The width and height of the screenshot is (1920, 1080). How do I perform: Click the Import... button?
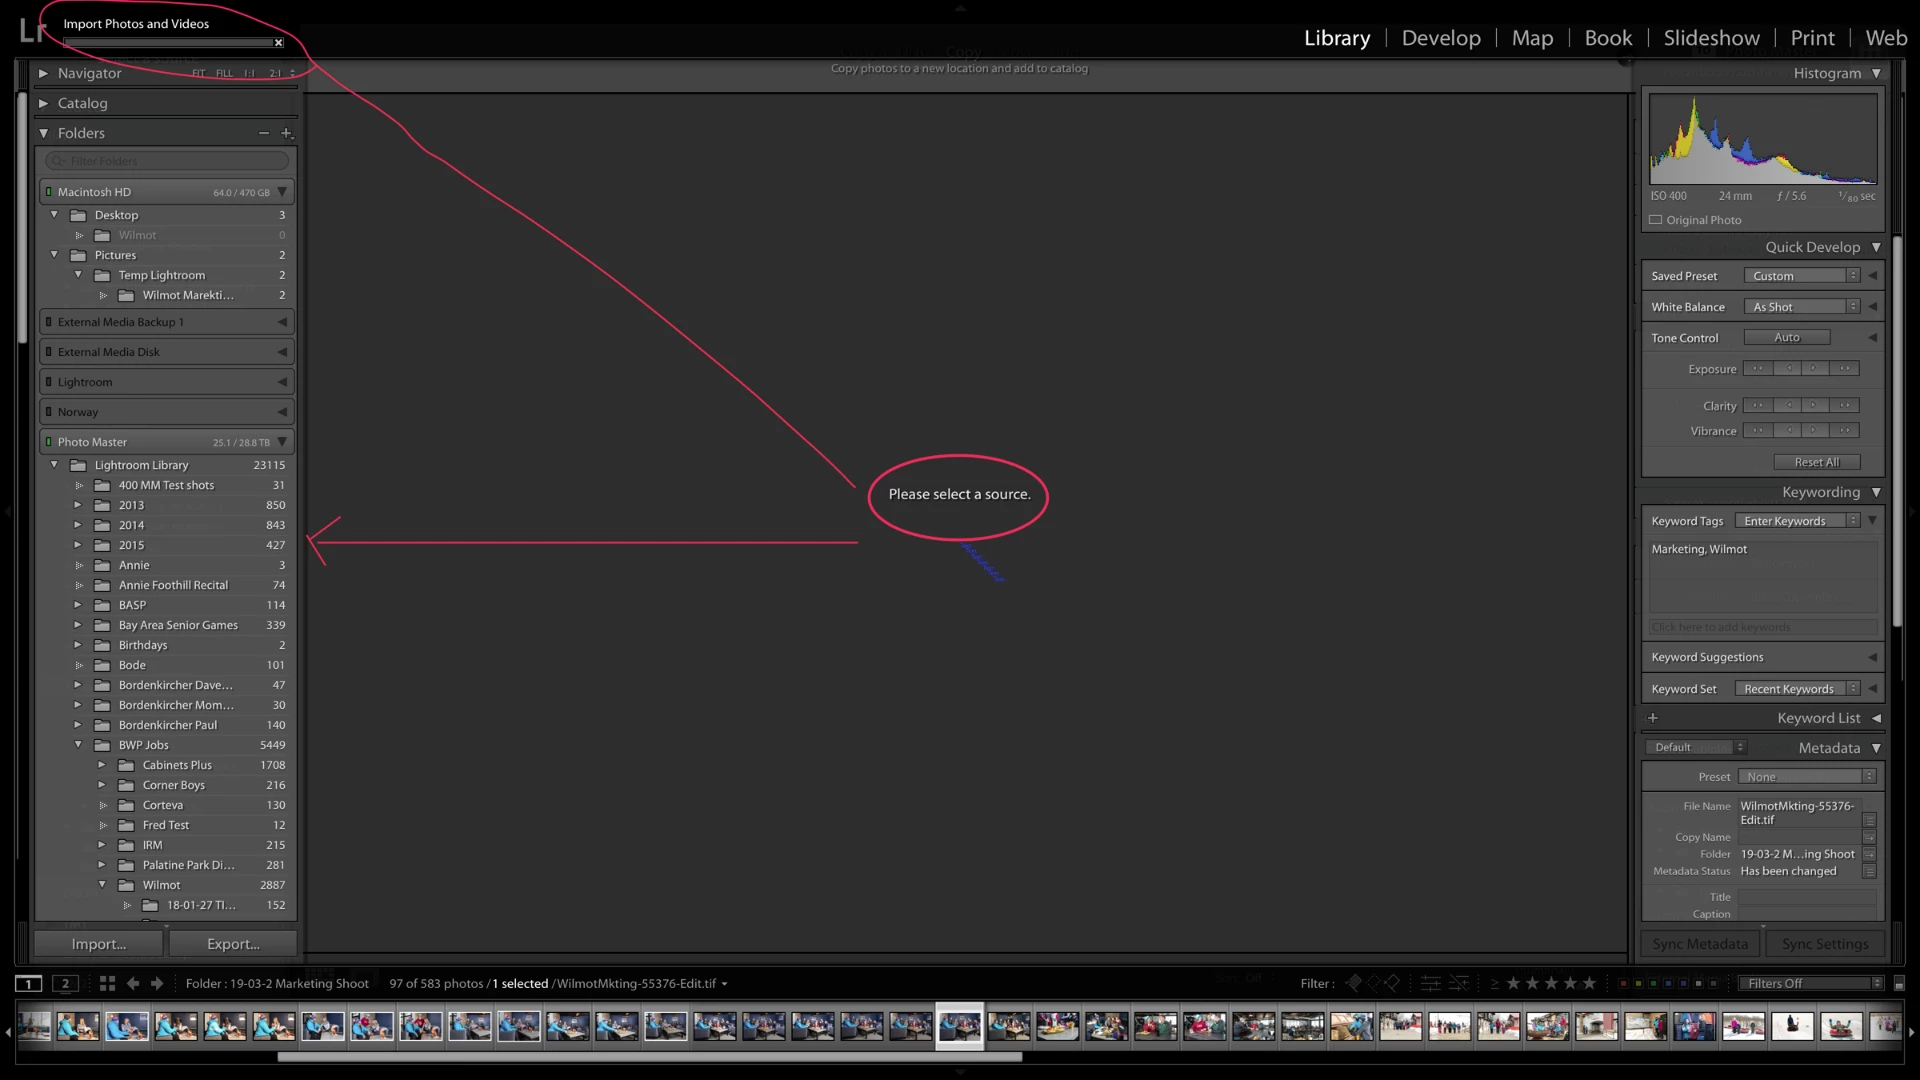tap(99, 944)
